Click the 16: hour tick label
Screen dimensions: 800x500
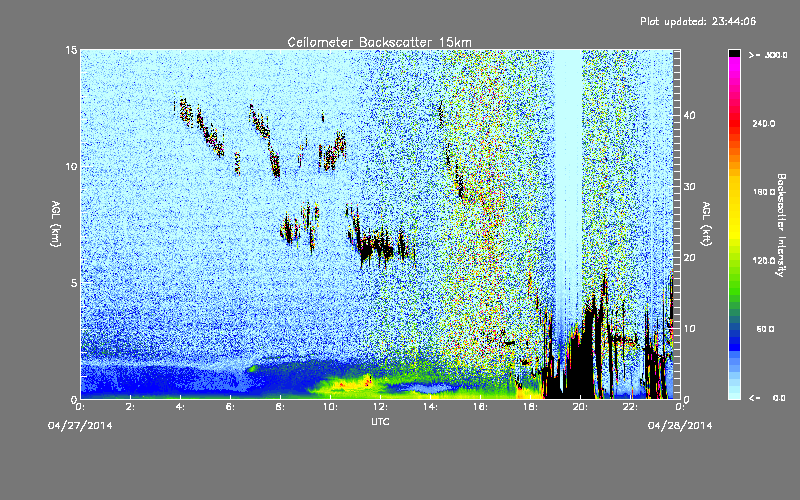coord(480,407)
